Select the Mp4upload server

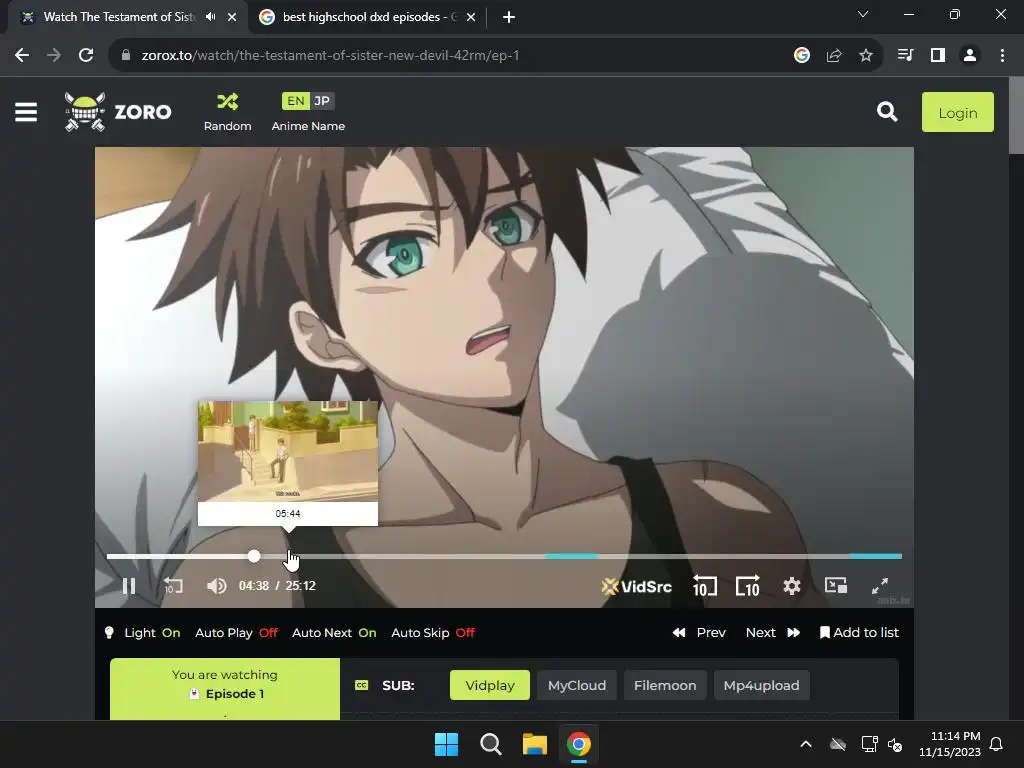[x=761, y=685]
